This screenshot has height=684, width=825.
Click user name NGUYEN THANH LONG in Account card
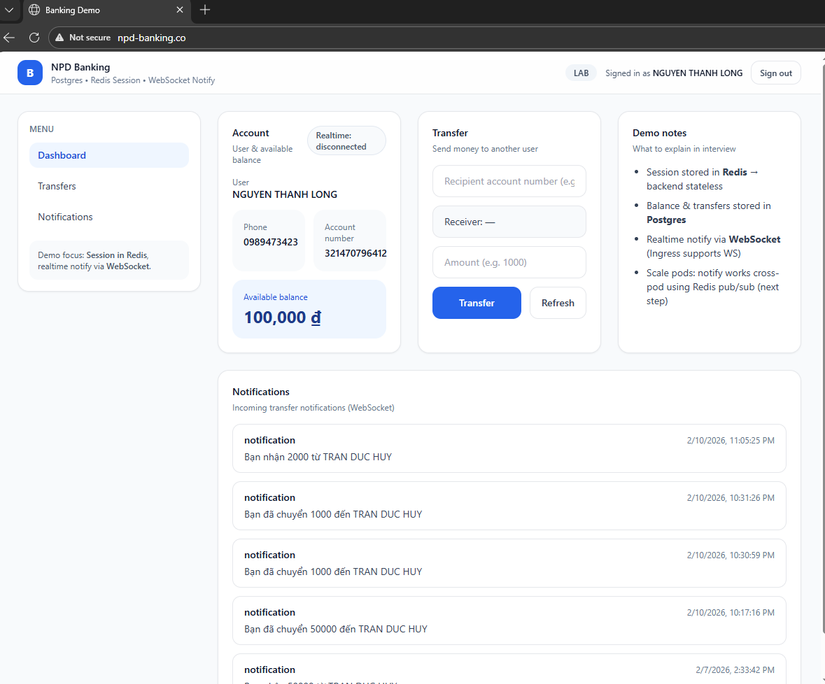pyautogui.click(x=285, y=194)
